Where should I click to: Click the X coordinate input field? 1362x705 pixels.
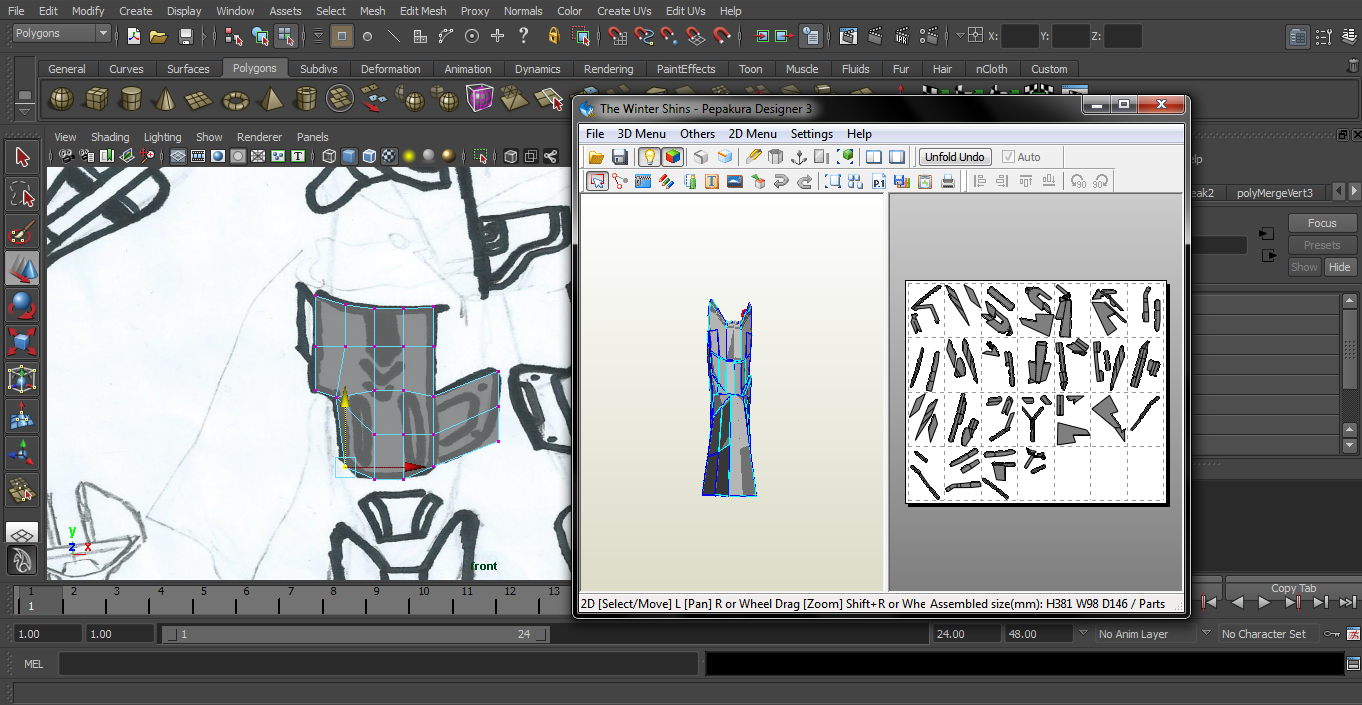tap(1020, 36)
